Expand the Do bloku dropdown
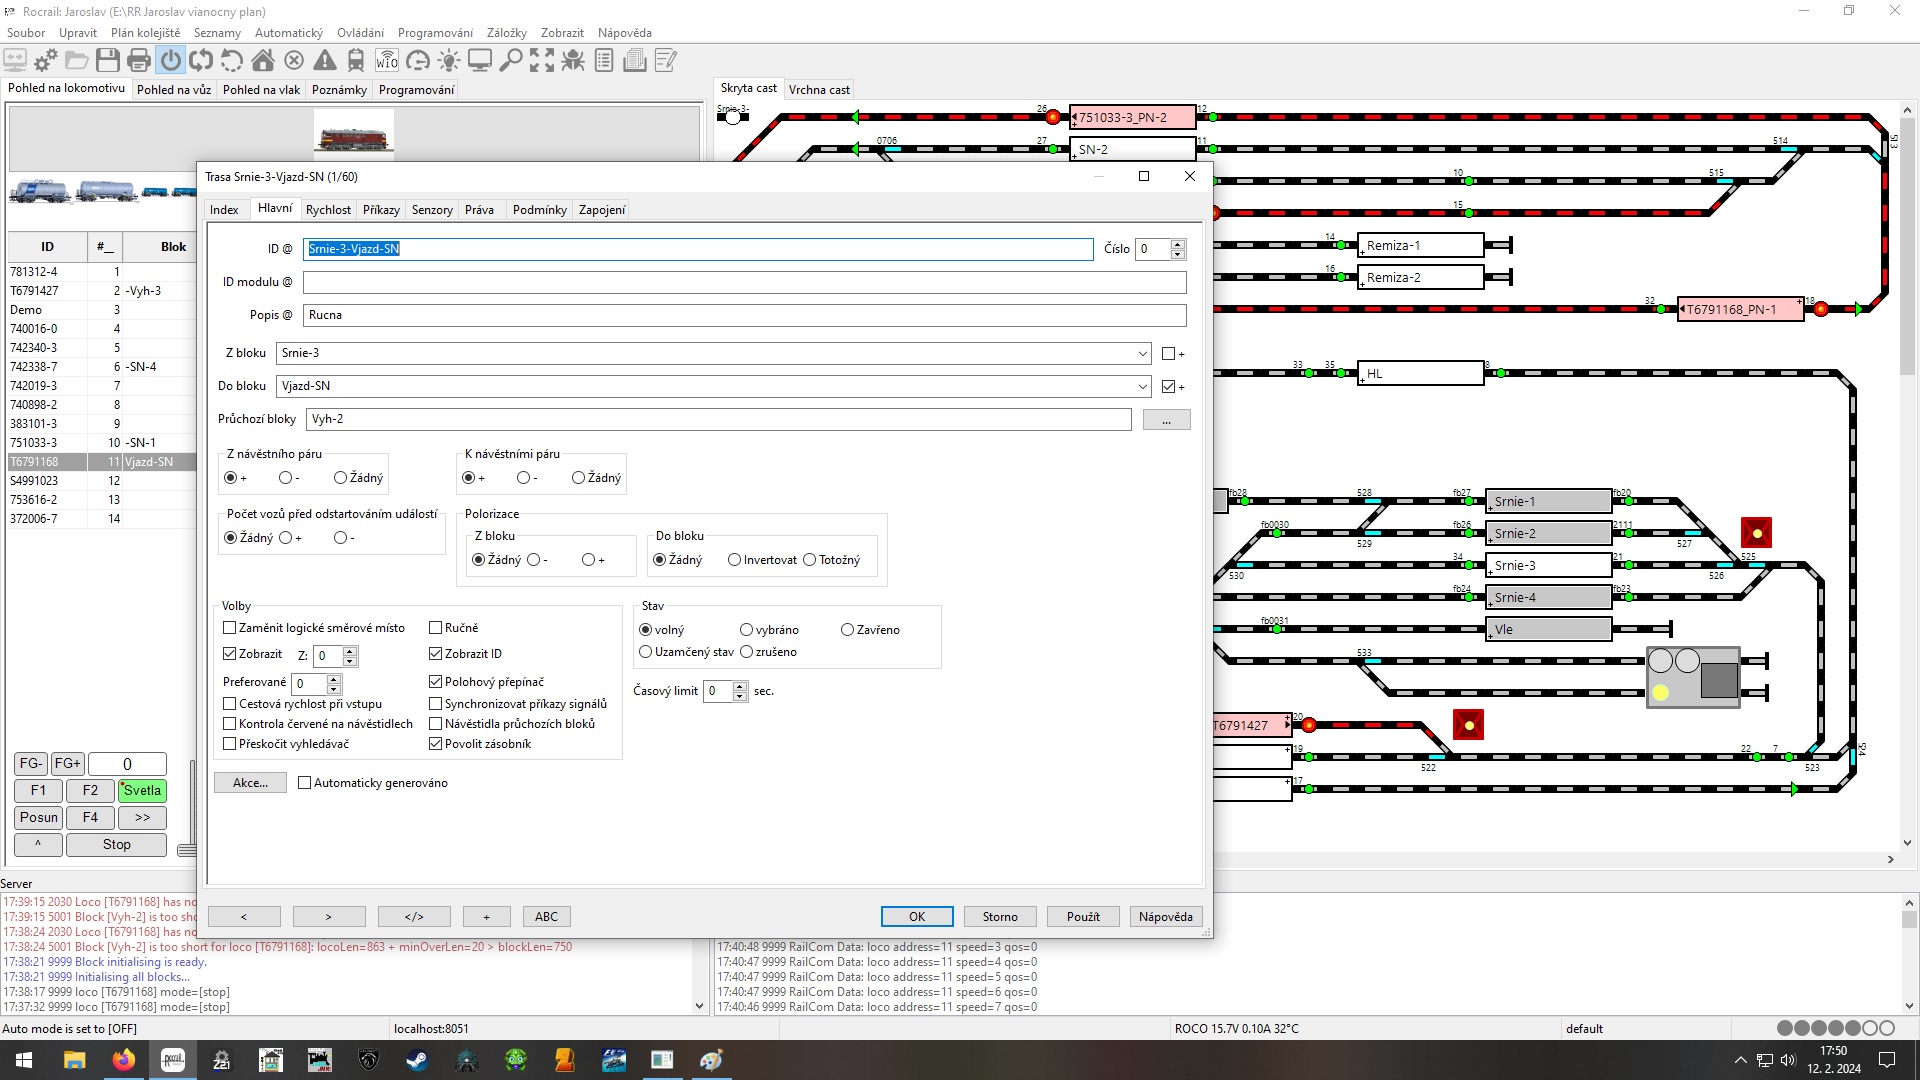1920x1080 pixels. pyautogui.click(x=1142, y=386)
